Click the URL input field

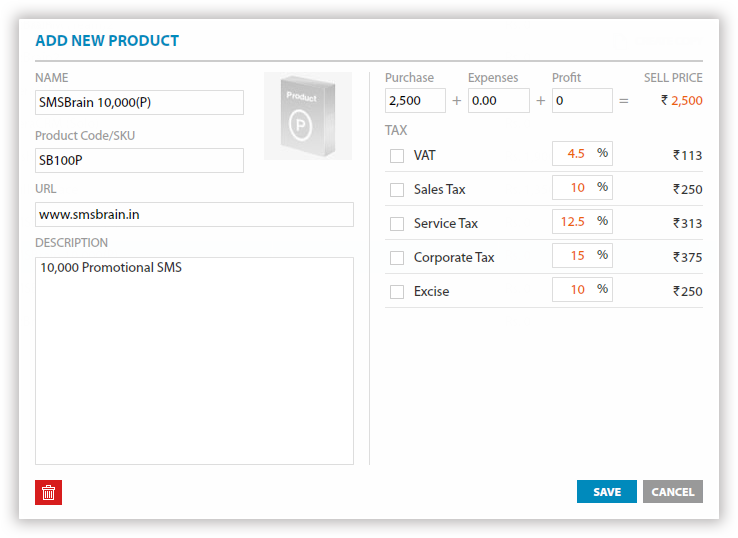point(194,215)
